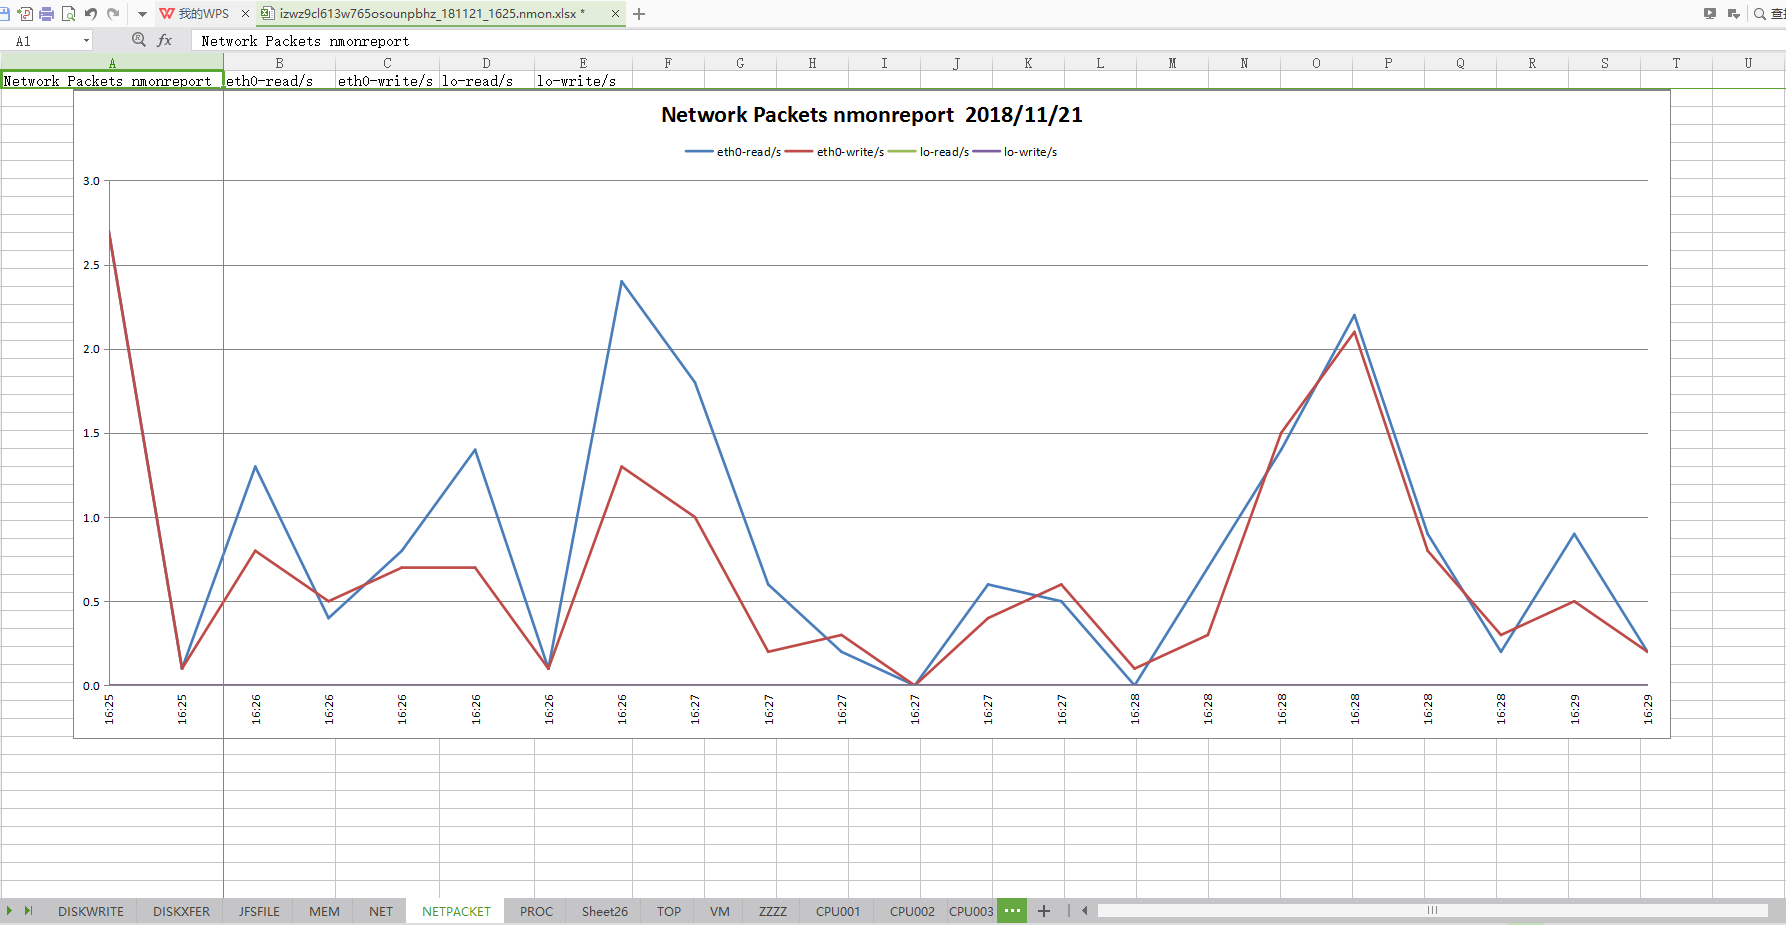1786x925 pixels.
Task: Select cell containing eth0-read/s
Action: point(279,81)
